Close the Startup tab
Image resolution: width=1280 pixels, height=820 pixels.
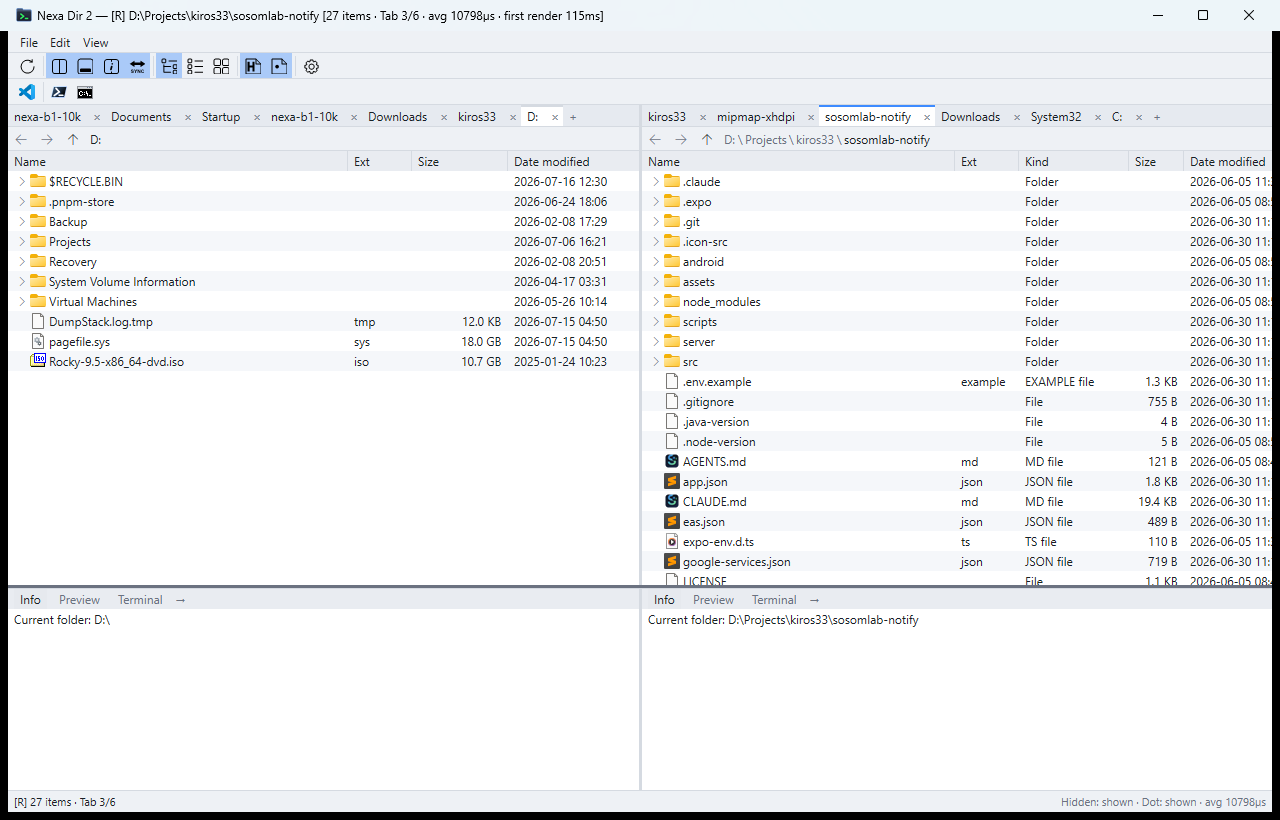coord(257,117)
